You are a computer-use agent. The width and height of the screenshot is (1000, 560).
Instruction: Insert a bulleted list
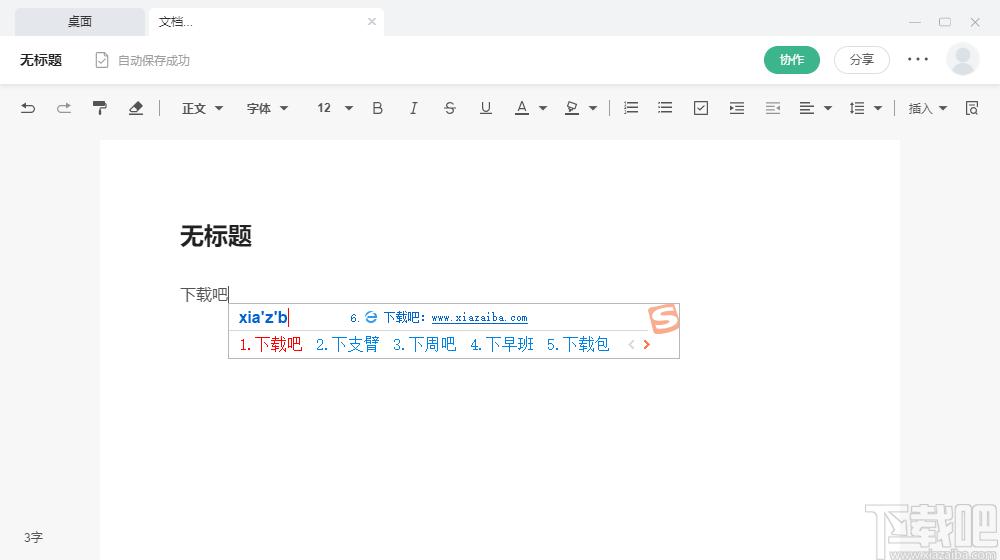click(665, 108)
